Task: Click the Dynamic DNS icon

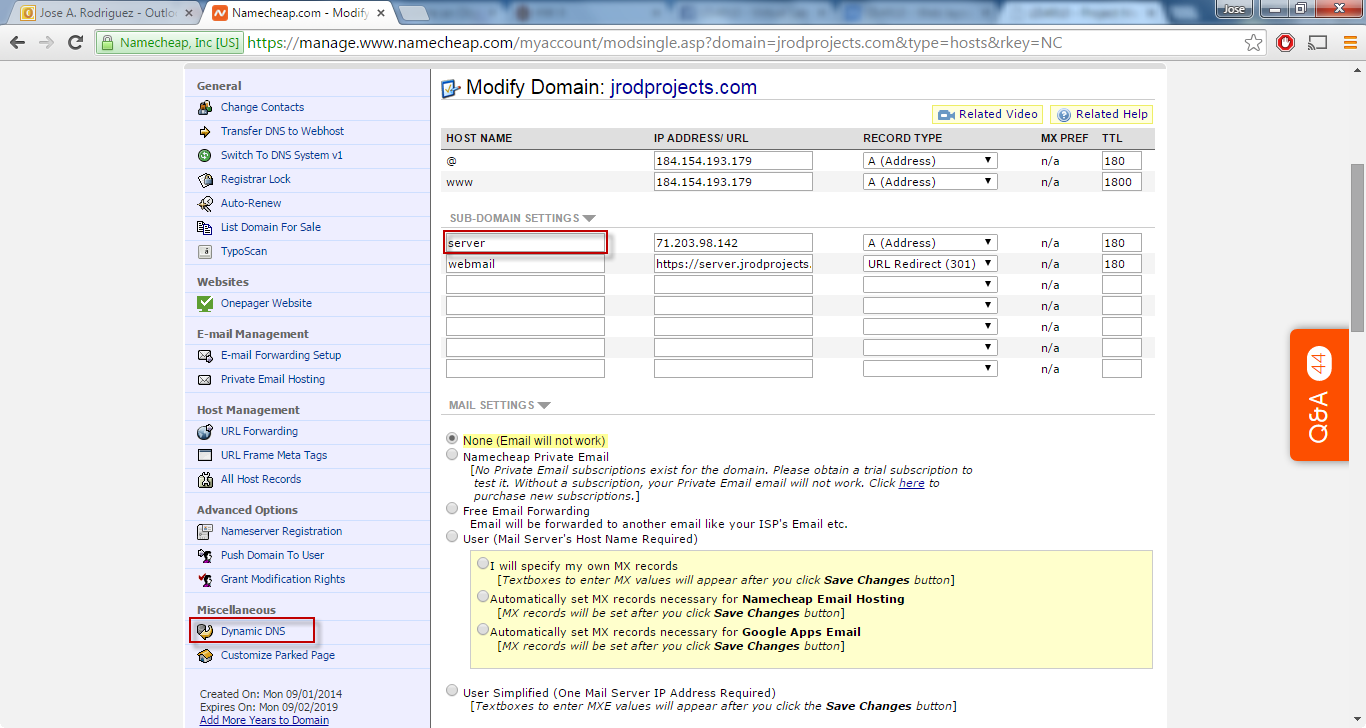Action: tap(205, 631)
